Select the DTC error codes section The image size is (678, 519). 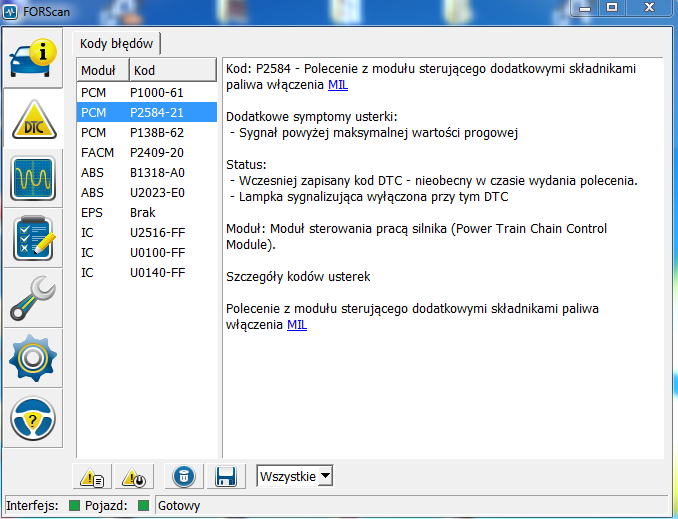click(x=33, y=119)
